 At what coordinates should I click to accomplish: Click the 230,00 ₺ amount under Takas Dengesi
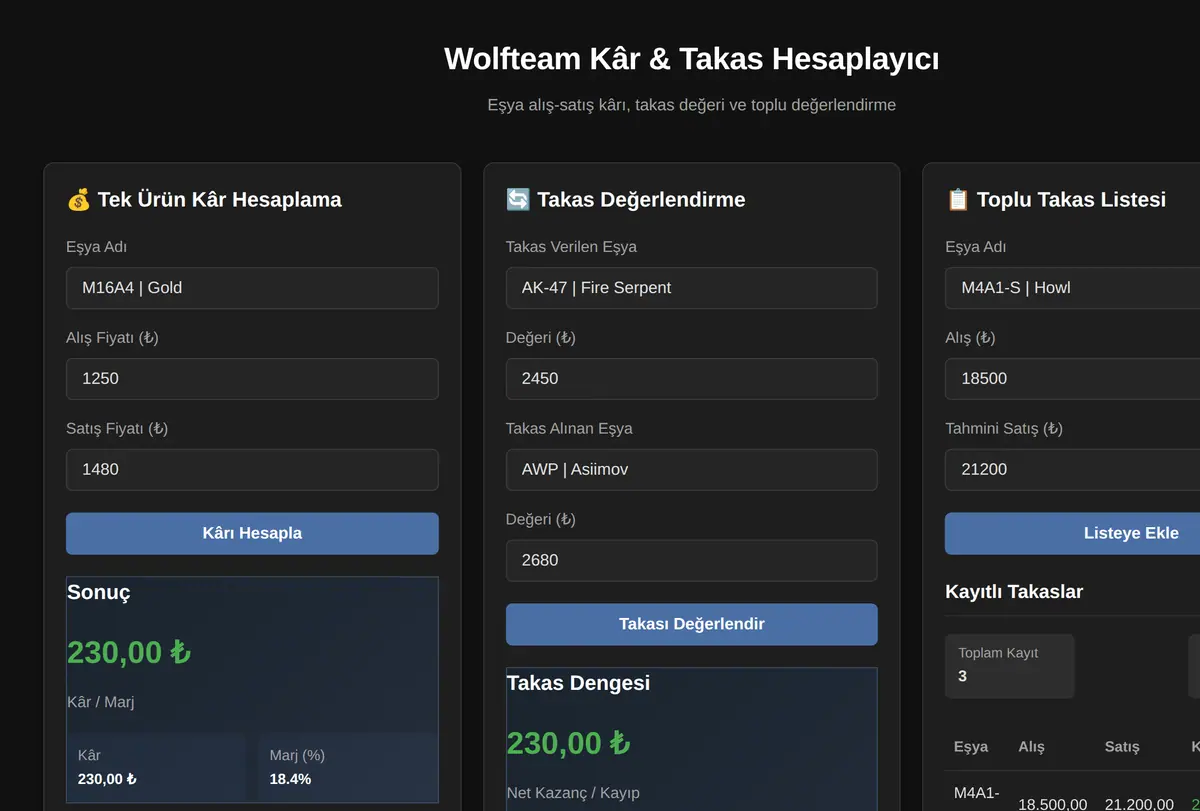pyautogui.click(x=568, y=743)
